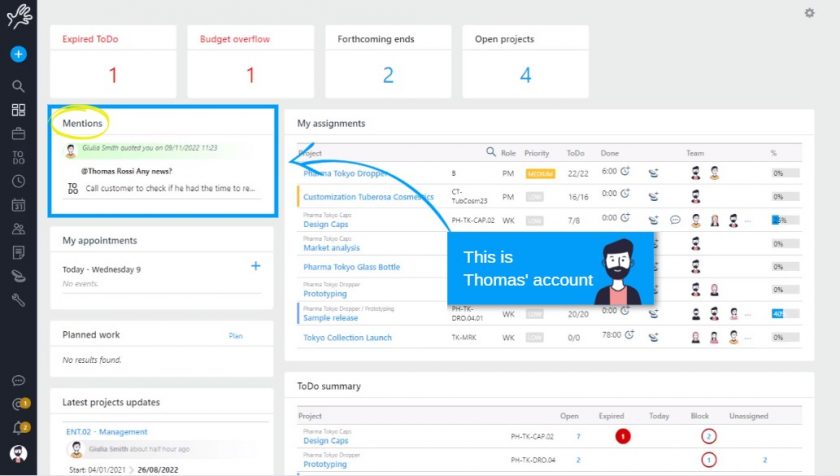Open the tools wrench icon in sidebar
Image resolution: width=840 pixels, height=476 pixels.
point(18,300)
